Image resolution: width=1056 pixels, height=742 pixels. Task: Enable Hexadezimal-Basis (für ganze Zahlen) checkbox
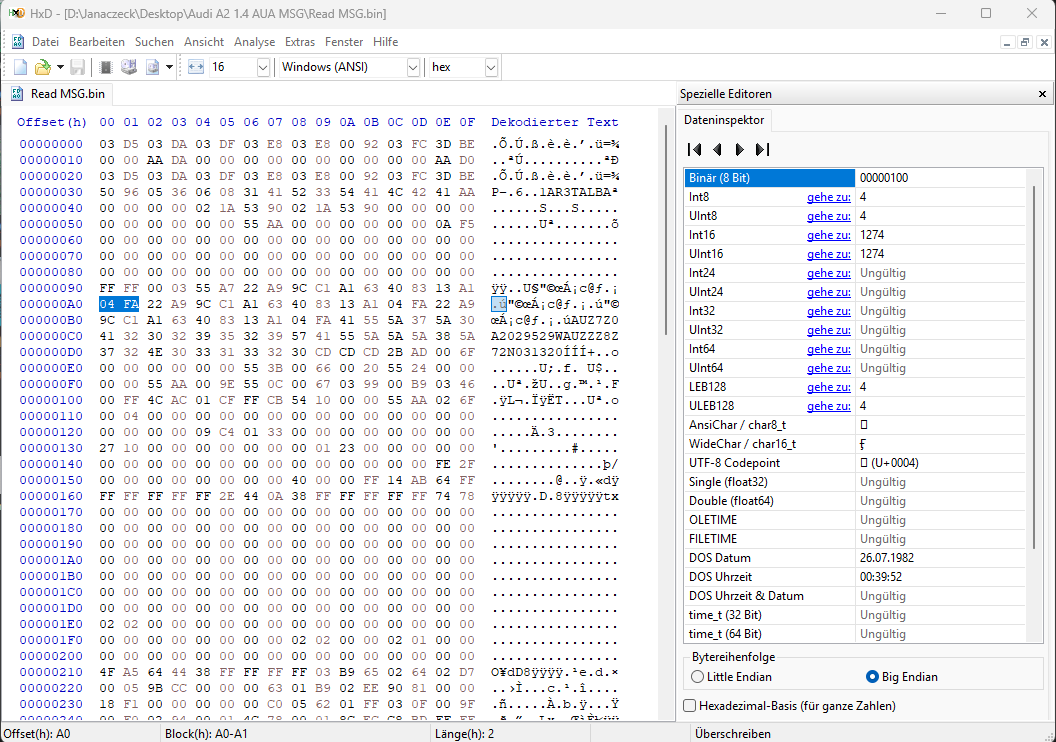coord(690,706)
